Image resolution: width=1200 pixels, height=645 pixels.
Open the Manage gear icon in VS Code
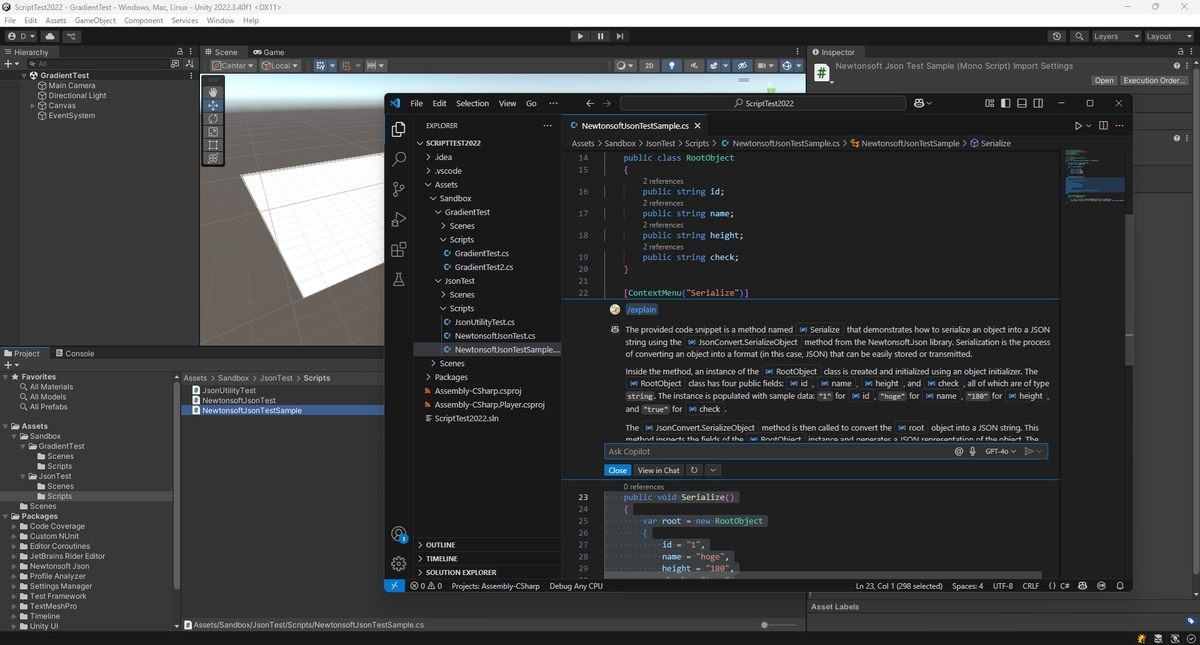399,563
